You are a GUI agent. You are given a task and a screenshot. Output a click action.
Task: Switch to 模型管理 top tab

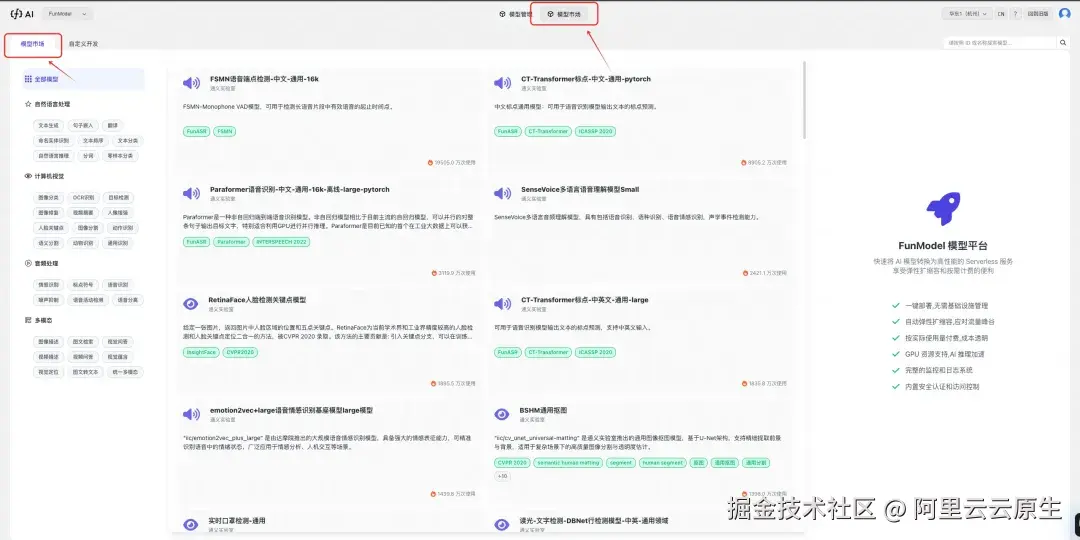tap(516, 14)
